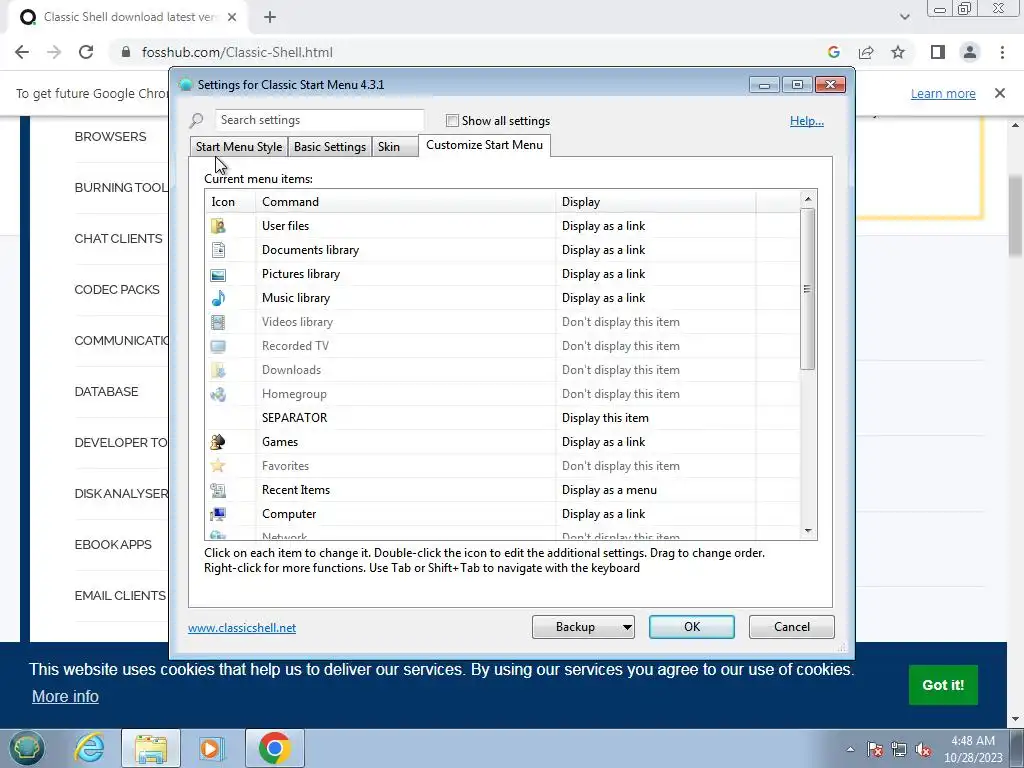The image size is (1024, 768).
Task: Click the Favorites star icon
Action: click(x=218, y=466)
